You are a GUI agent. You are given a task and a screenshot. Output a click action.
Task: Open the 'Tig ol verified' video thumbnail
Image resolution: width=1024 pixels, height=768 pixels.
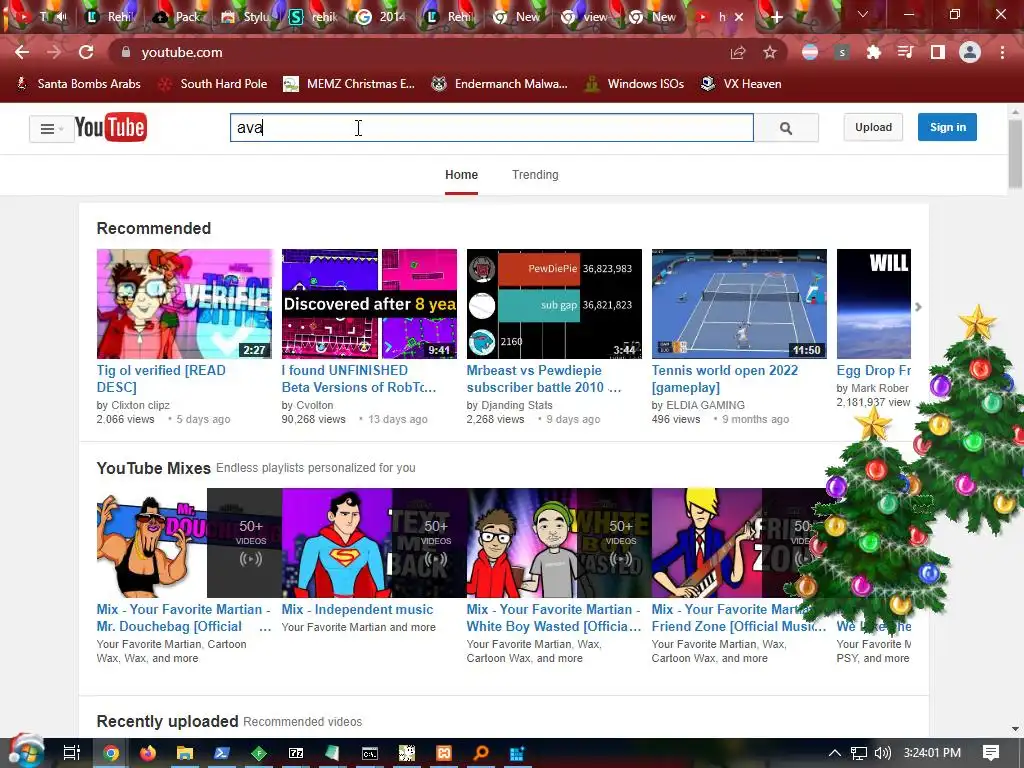(x=184, y=304)
